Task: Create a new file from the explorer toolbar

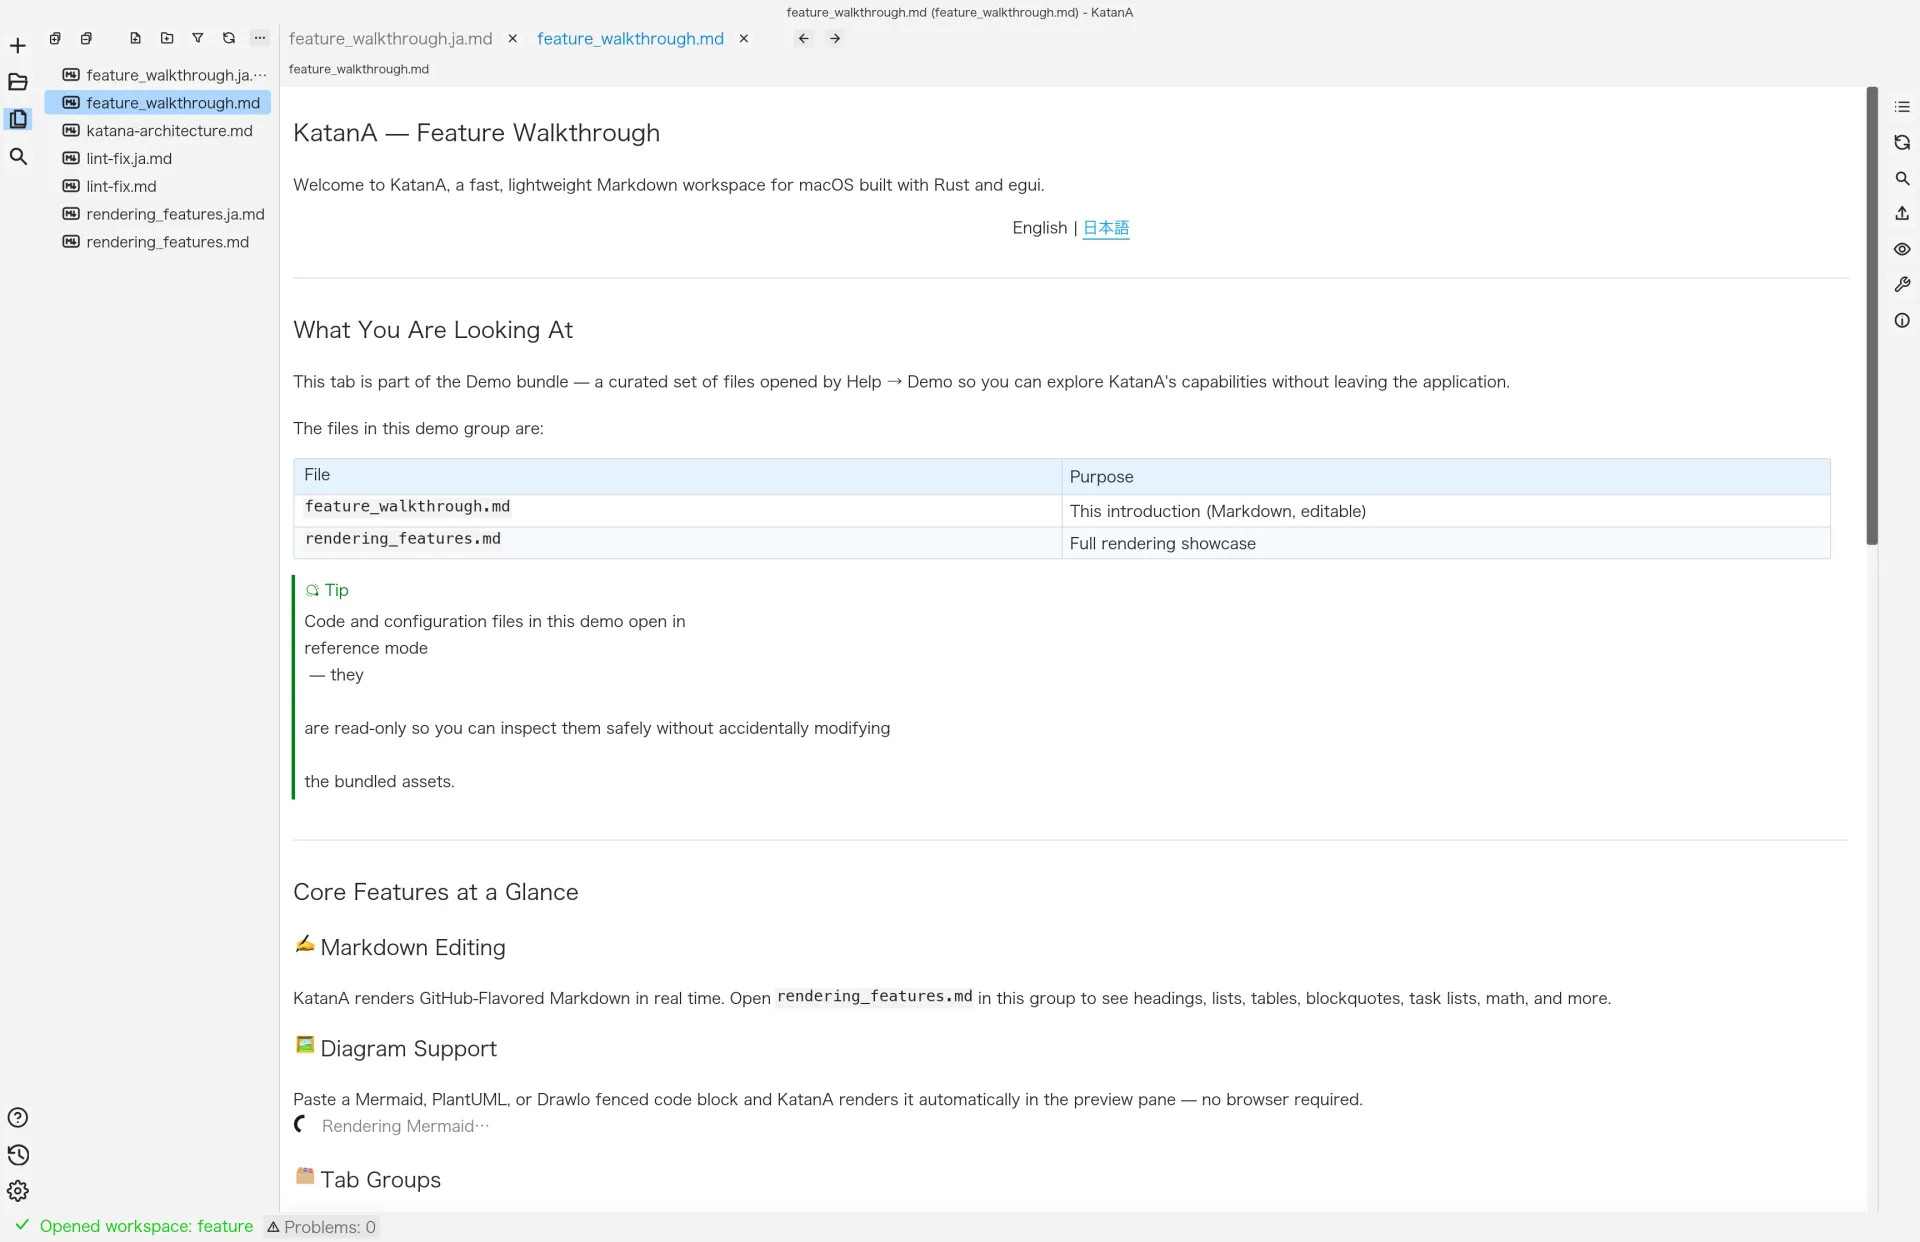Action: pos(135,38)
